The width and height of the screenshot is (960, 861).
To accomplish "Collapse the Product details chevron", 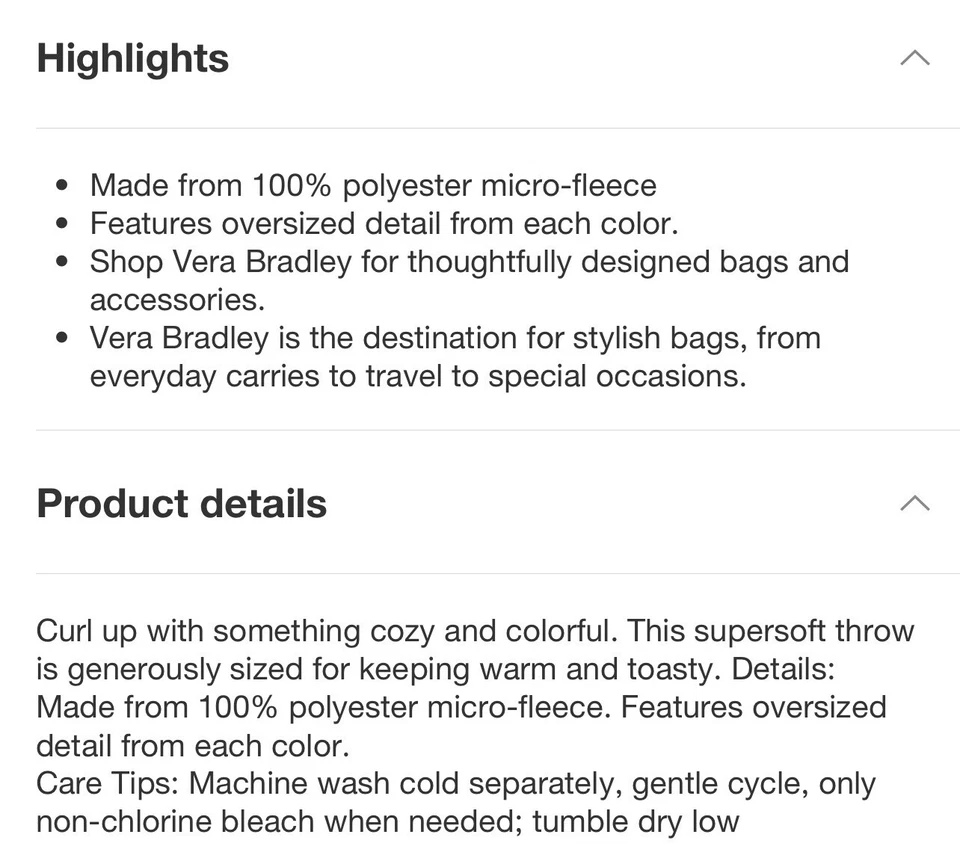I will (915, 503).
